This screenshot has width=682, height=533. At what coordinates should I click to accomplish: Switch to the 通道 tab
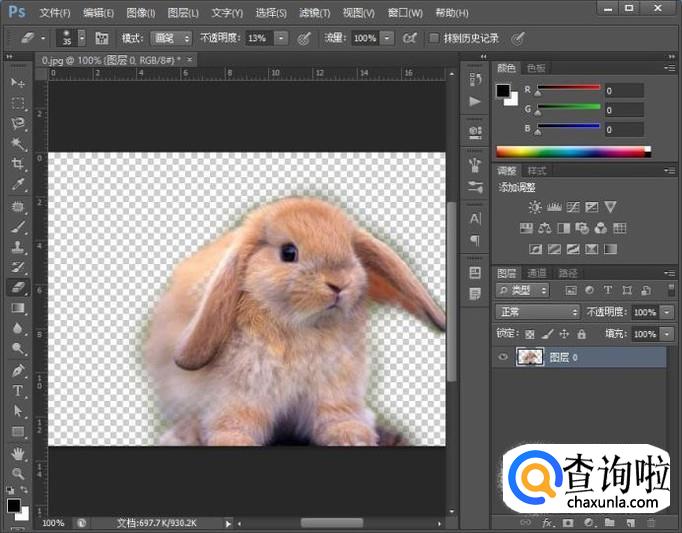pyautogui.click(x=537, y=272)
